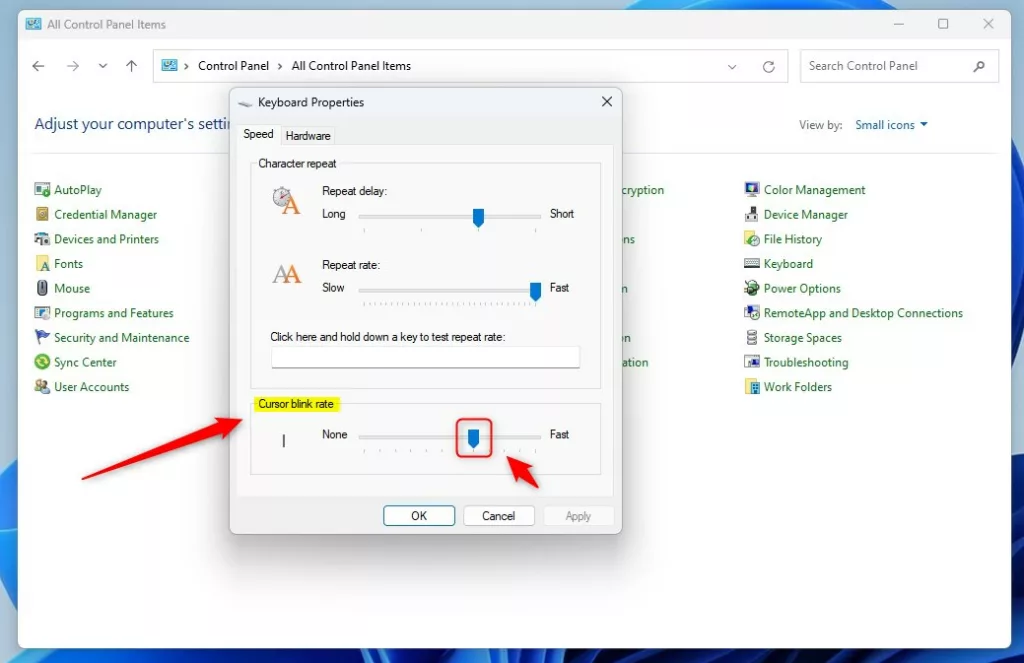Open Programs and Features icon
Screen dimensions: 1024x663
(42, 313)
